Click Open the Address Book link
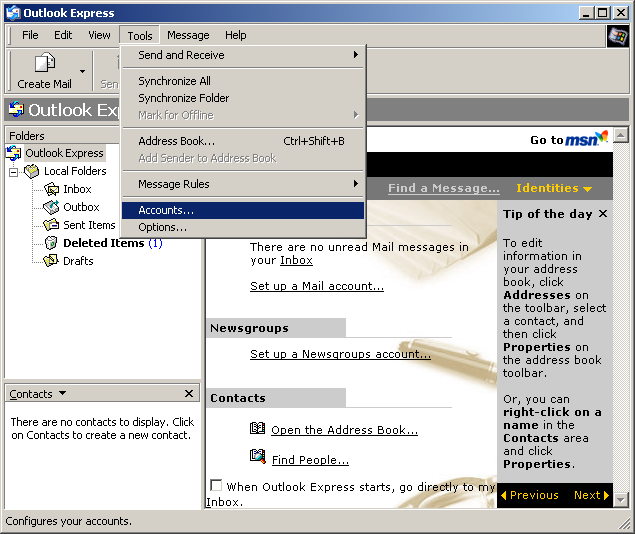Viewport: 635px width, 534px height. [x=344, y=430]
